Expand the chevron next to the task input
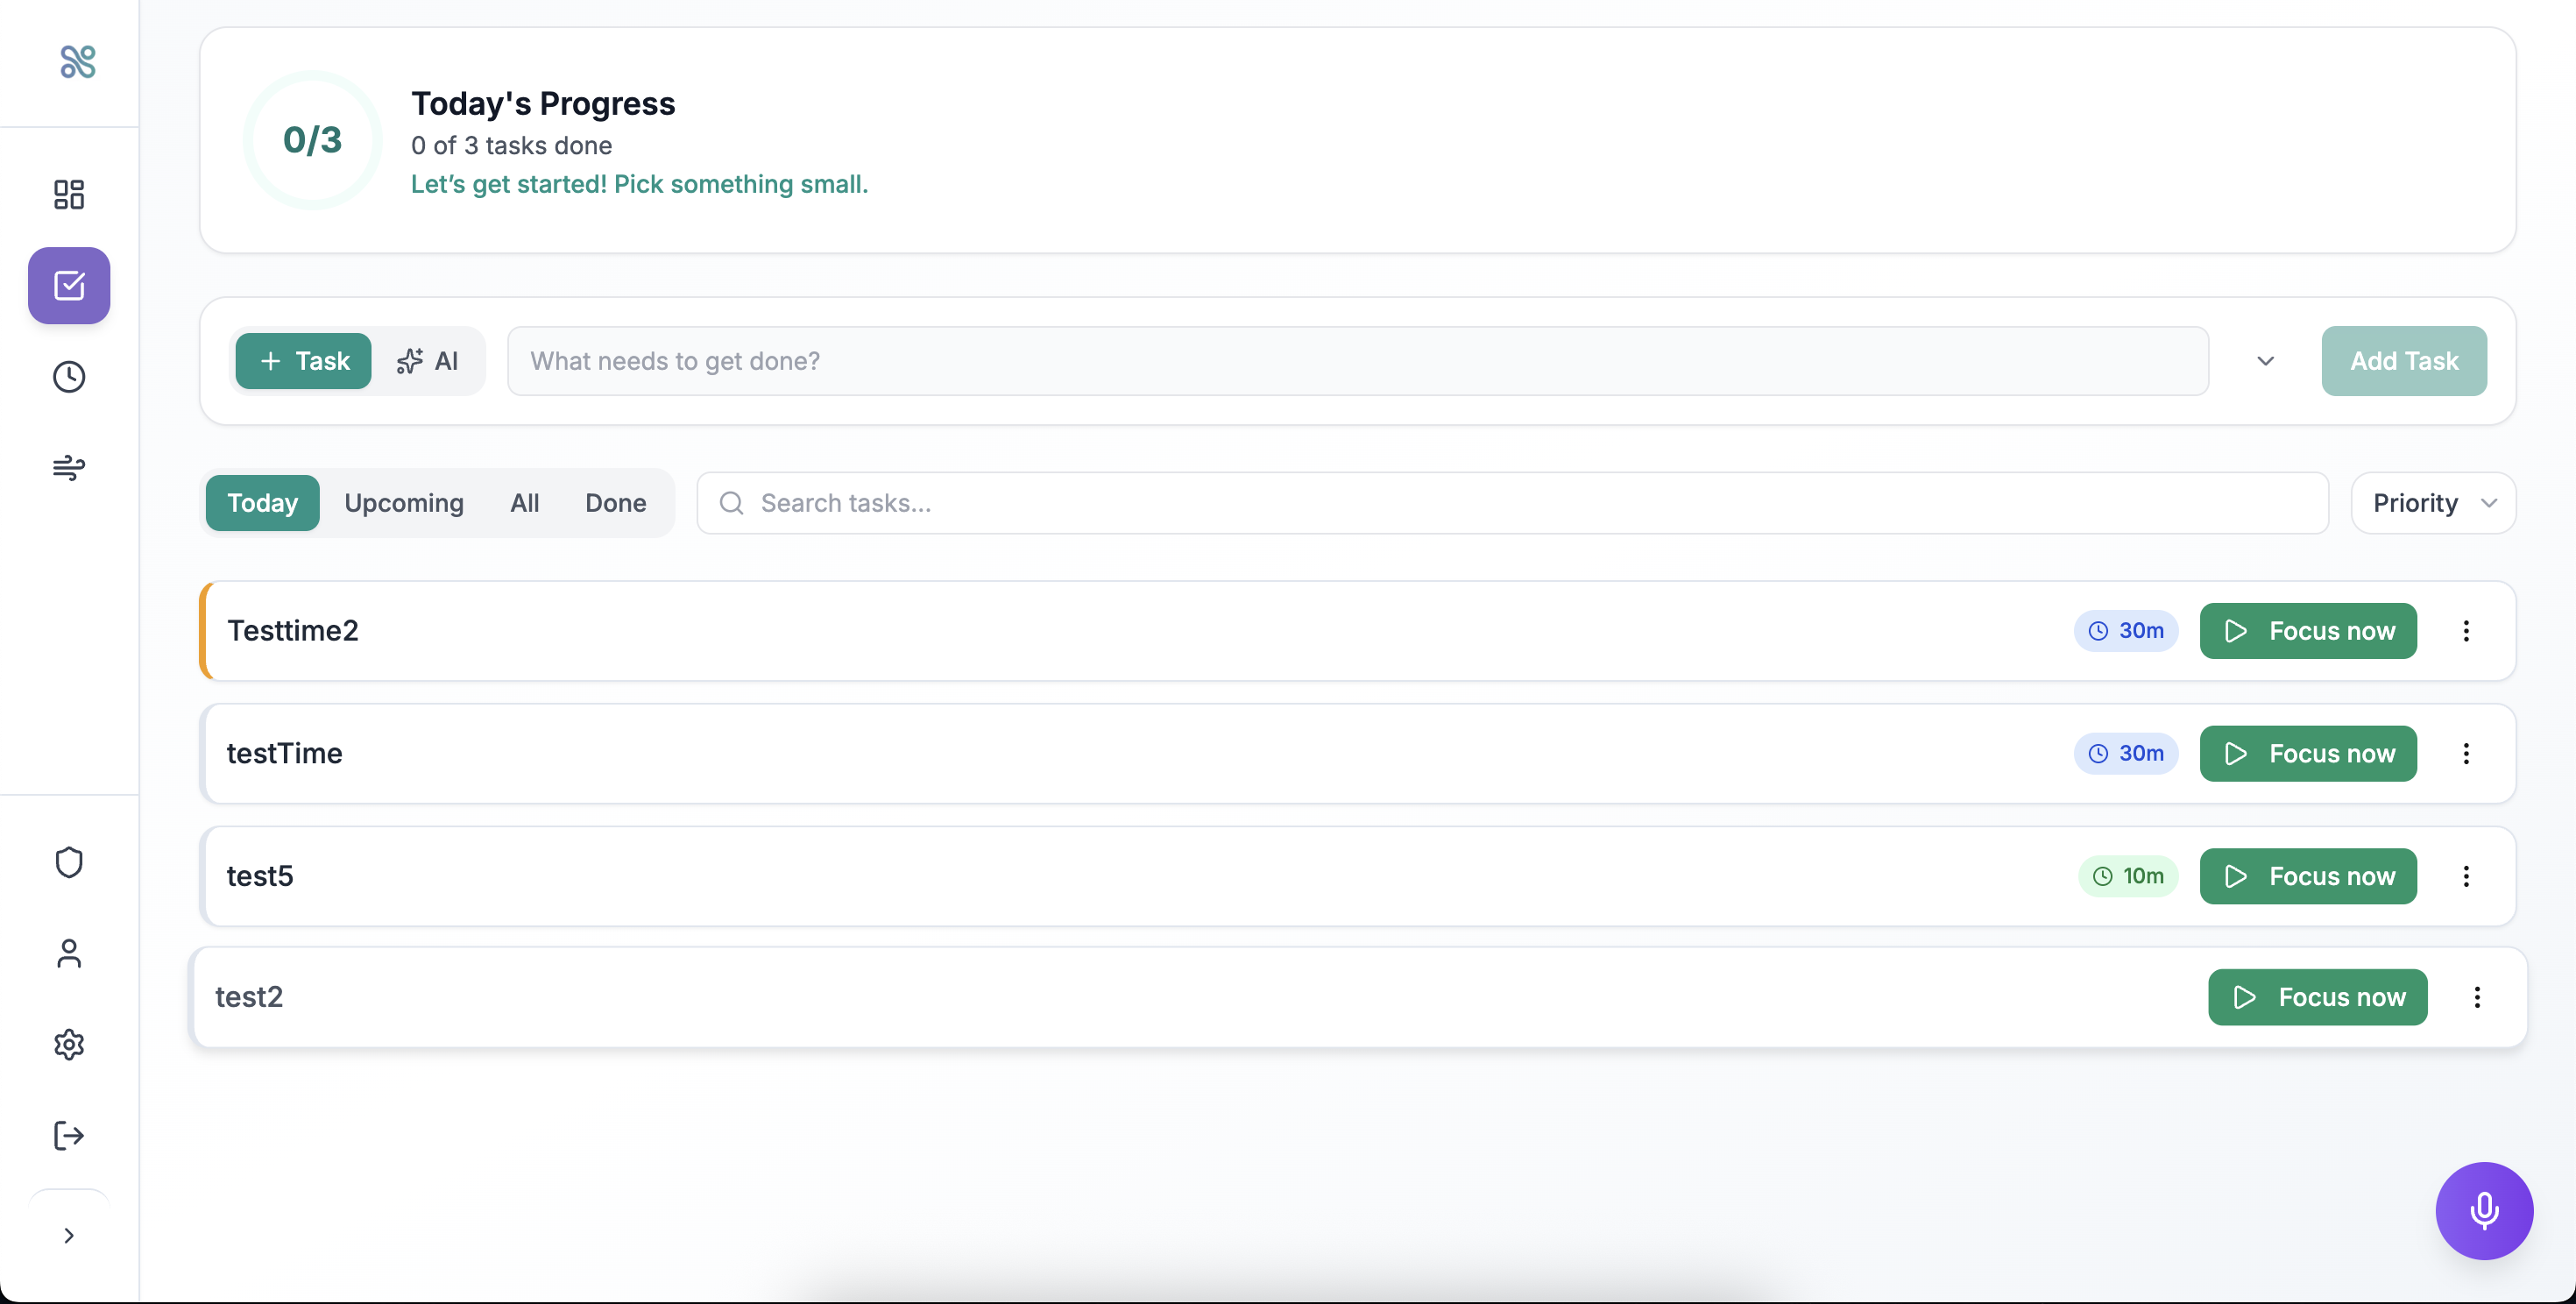The image size is (2576, 1304). 2264,361
